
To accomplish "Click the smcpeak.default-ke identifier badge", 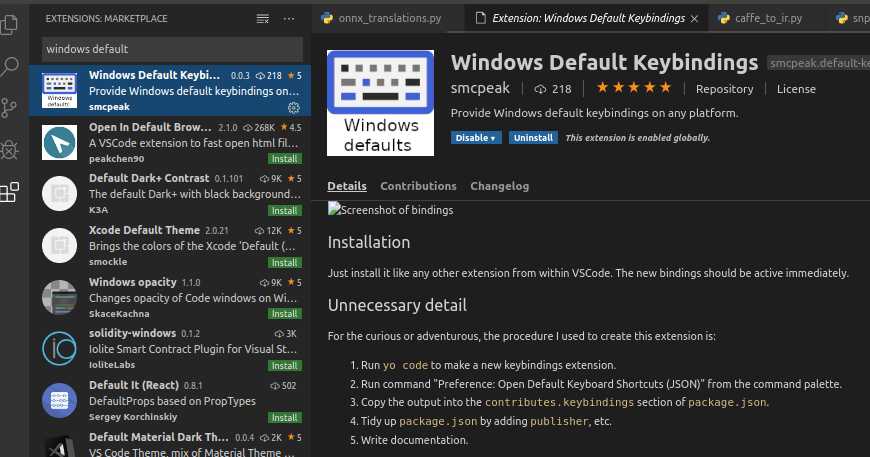I will pos(818,63).
